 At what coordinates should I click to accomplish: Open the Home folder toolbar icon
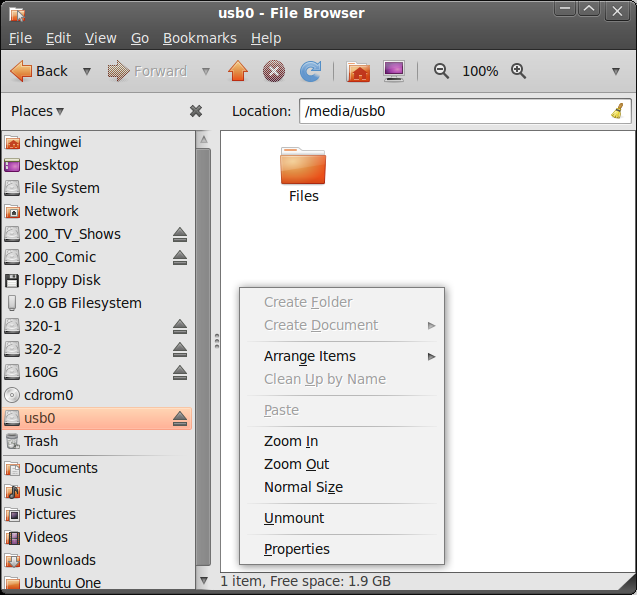pyautogui.click(x=358, y=71)
